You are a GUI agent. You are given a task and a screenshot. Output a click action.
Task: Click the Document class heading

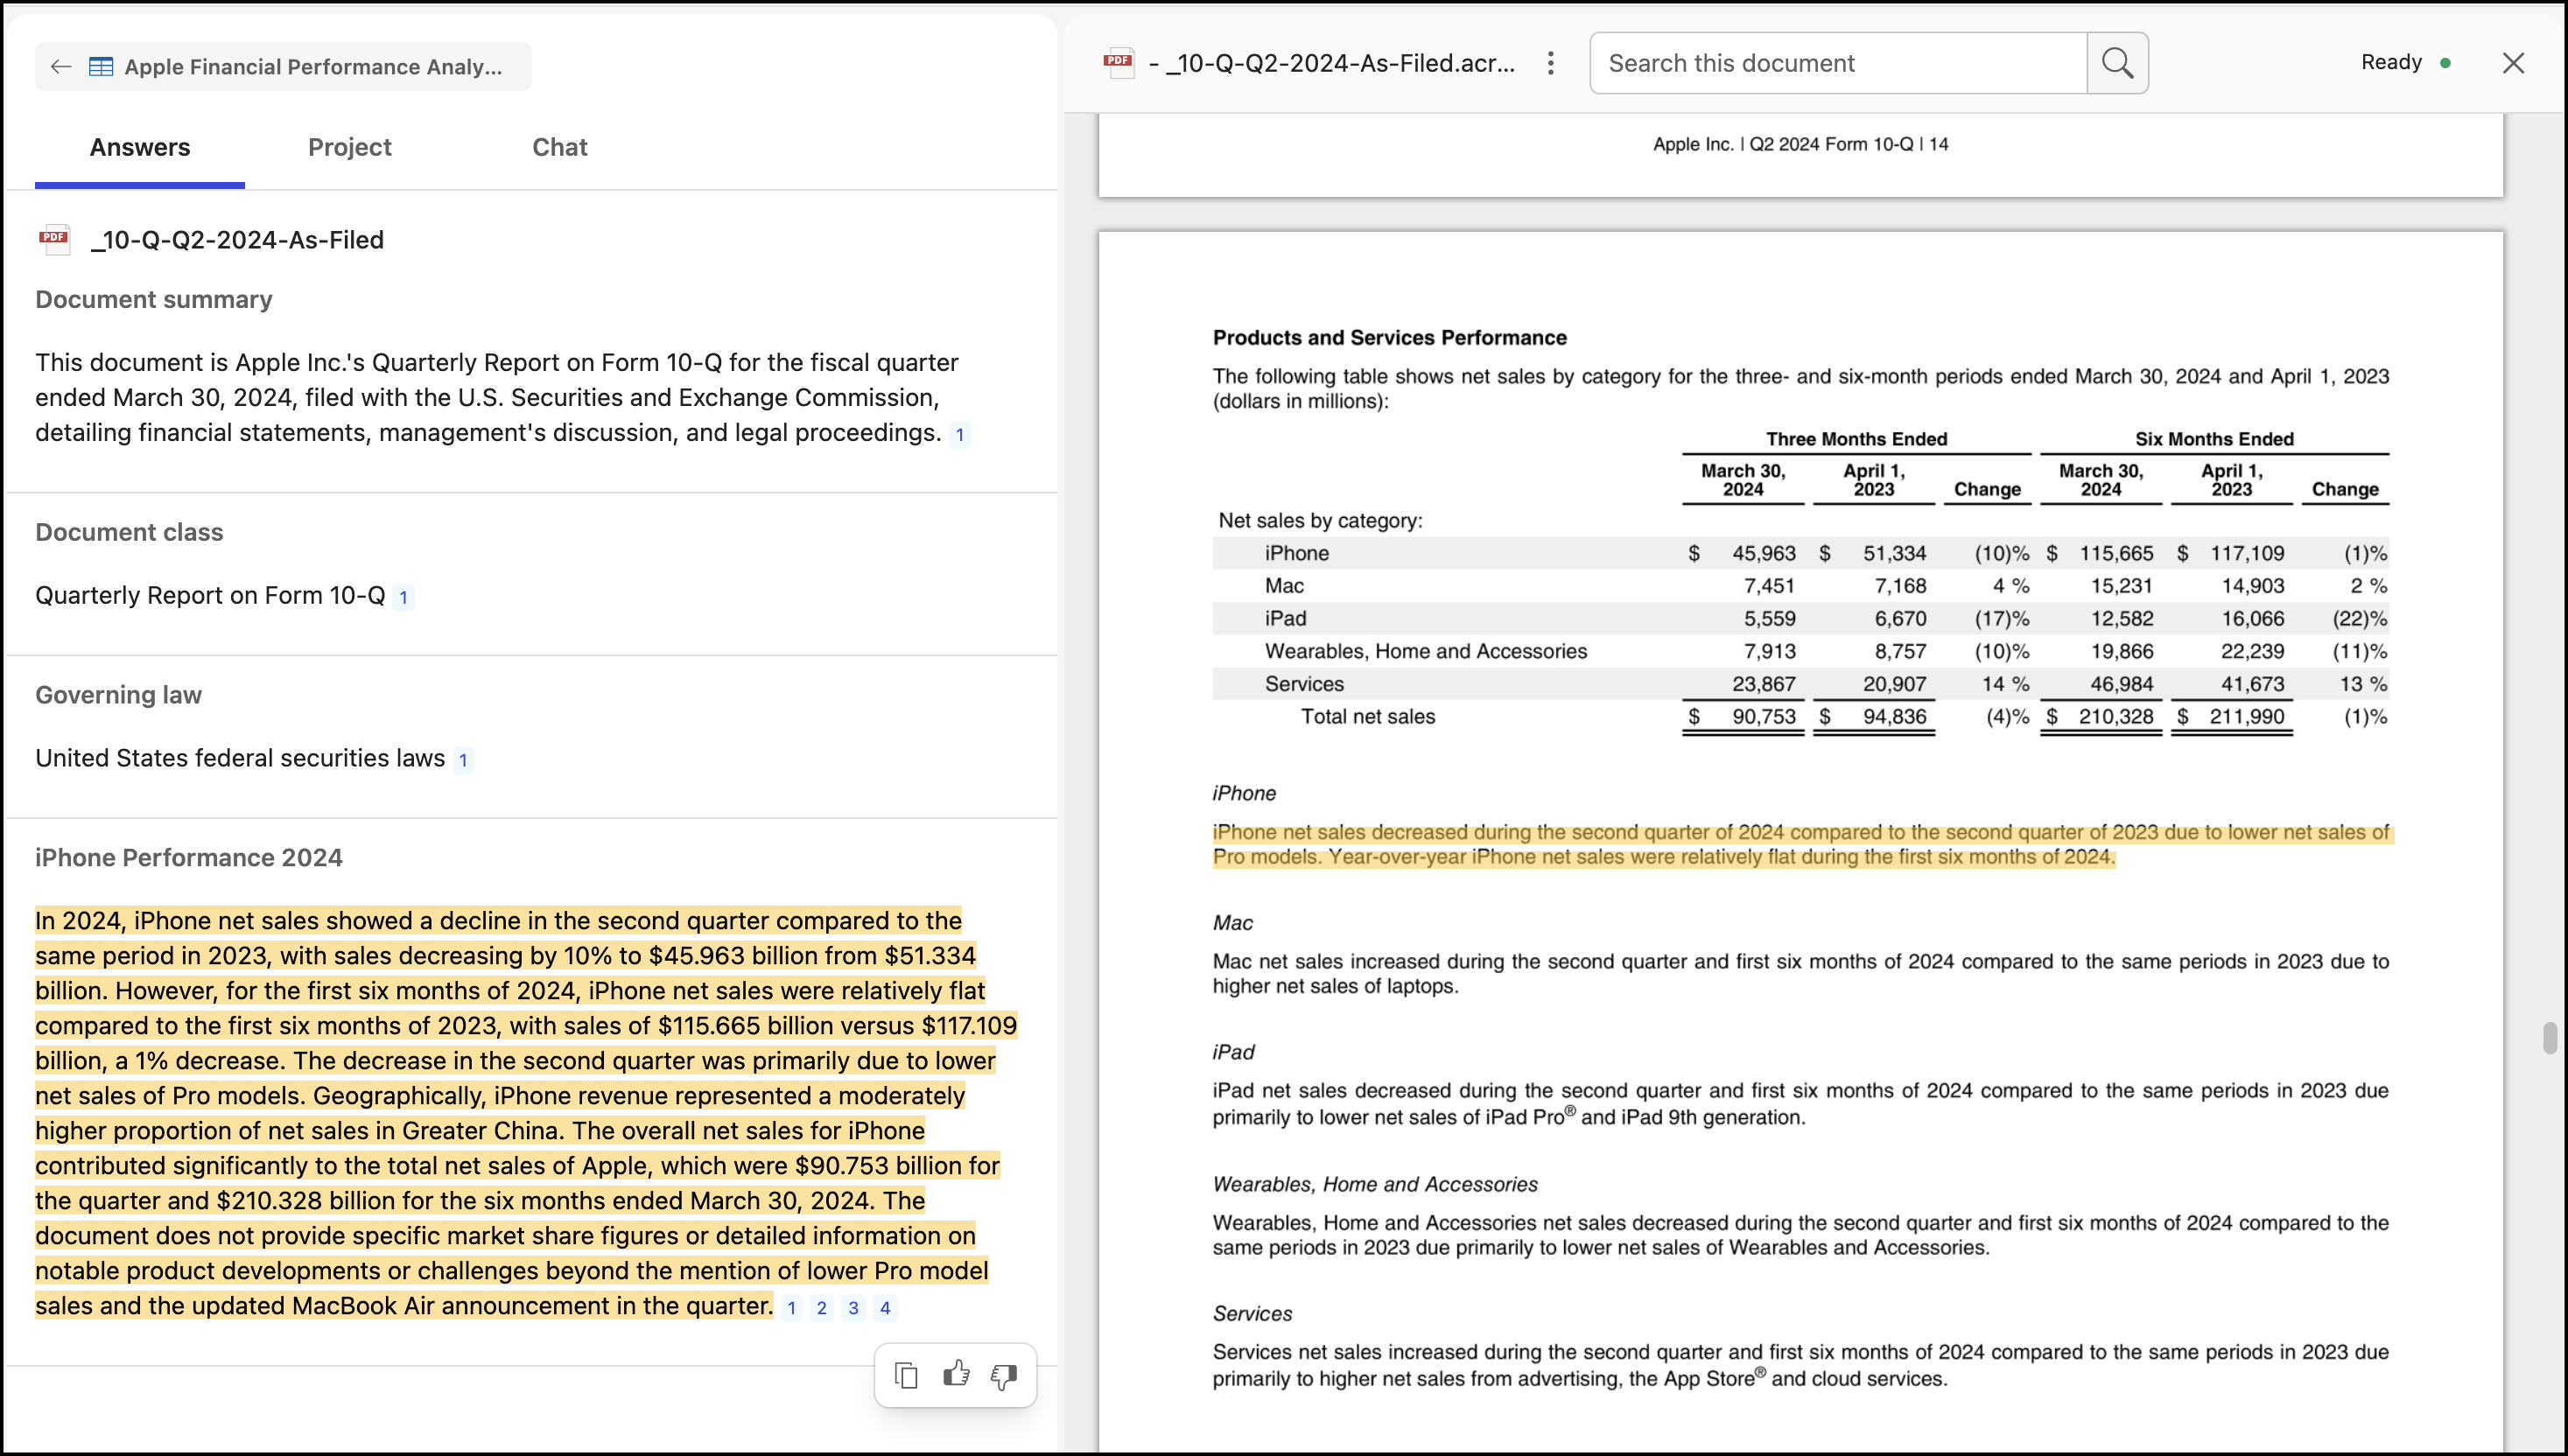tap(130, 532)
